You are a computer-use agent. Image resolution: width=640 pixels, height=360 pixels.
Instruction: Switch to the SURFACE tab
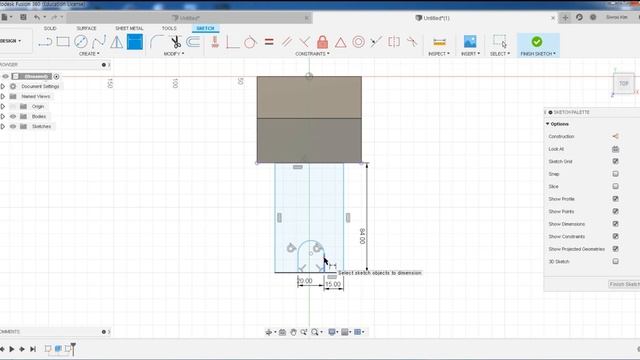tap(87, 28)
